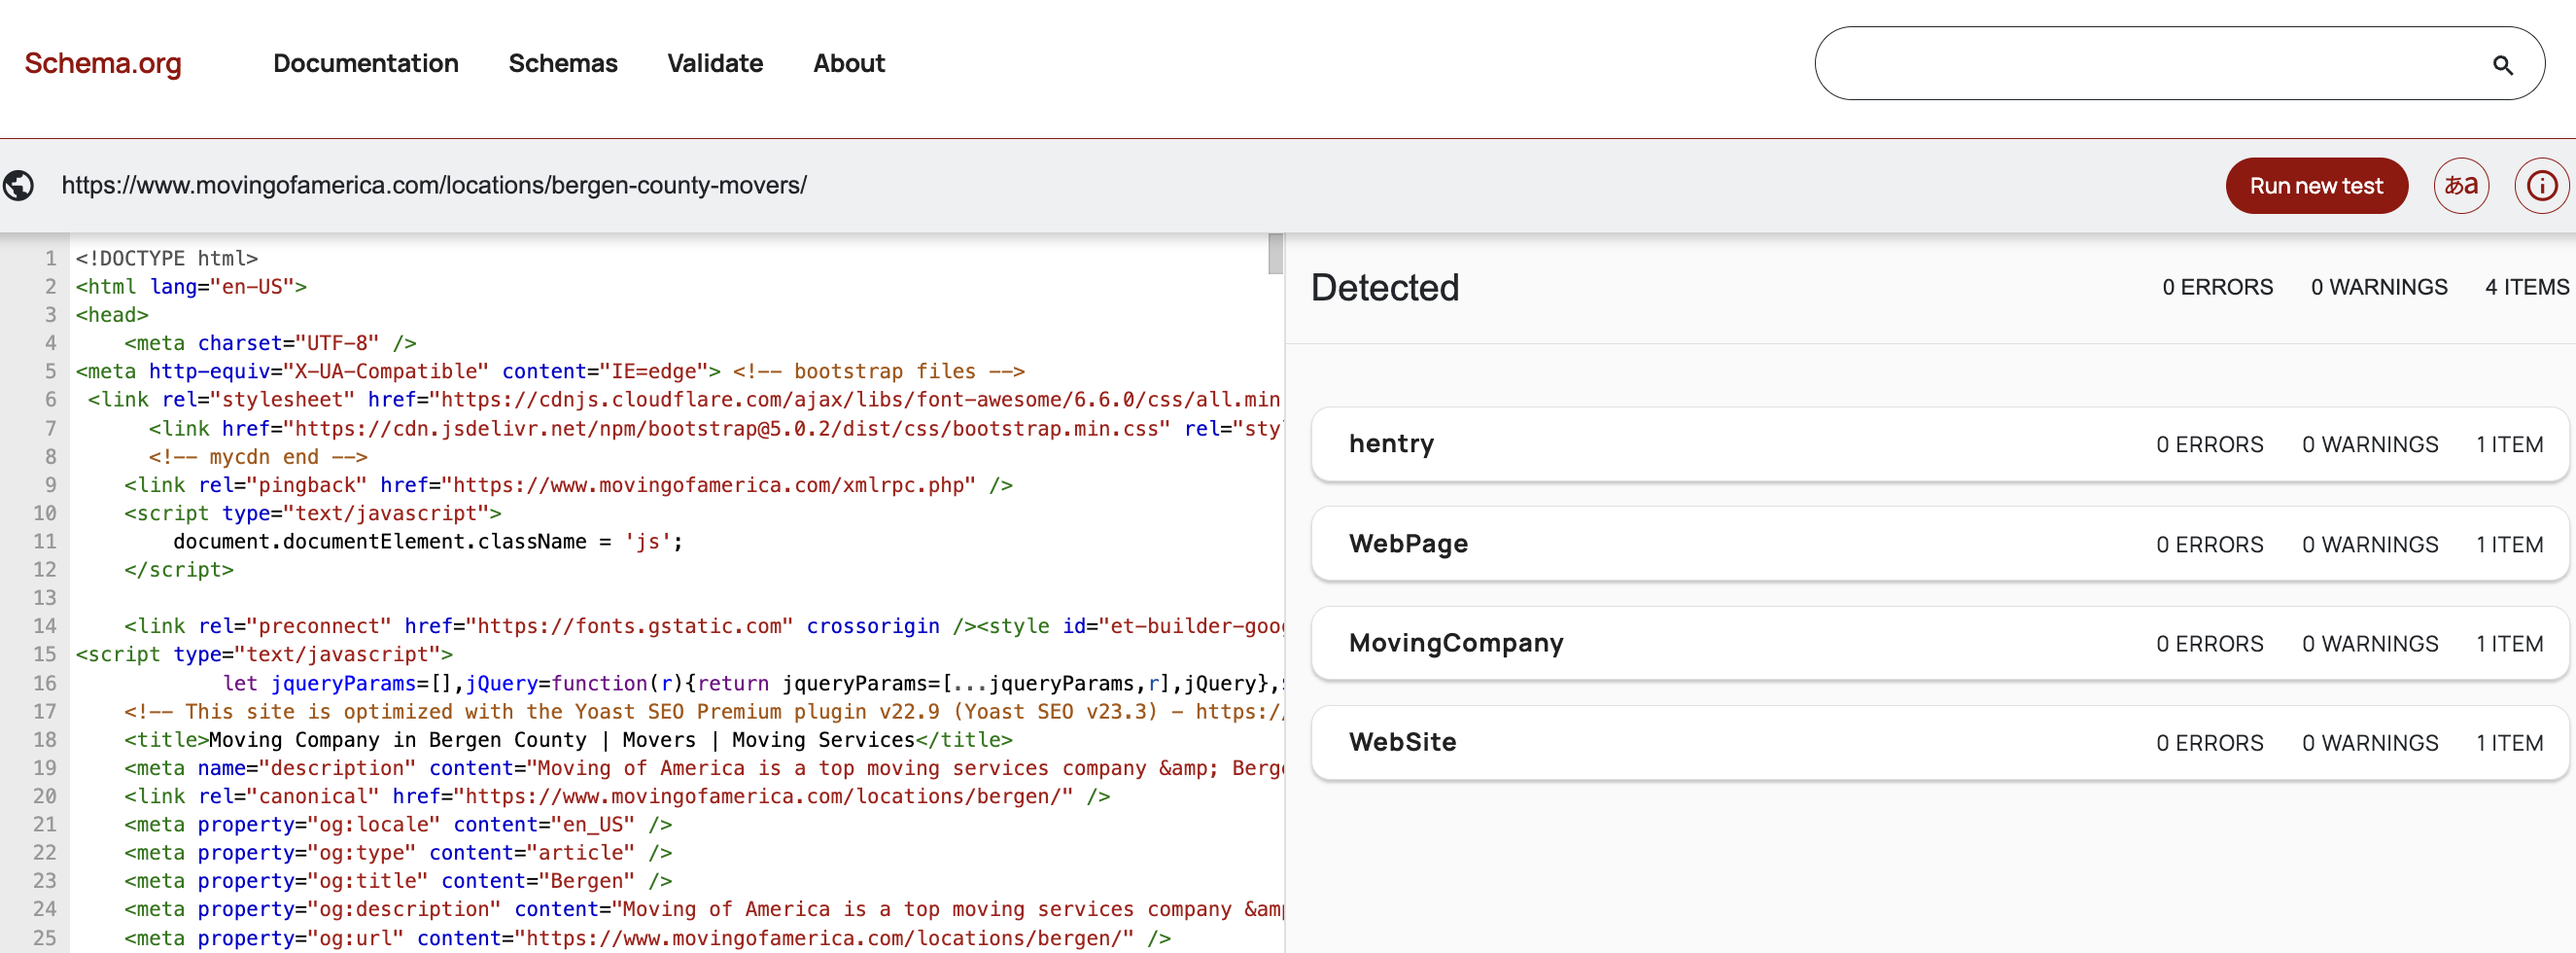Click the 0 WARNINGS summary in Detected header
Screen dimensions: 2576x953
tap(2378, 288)
